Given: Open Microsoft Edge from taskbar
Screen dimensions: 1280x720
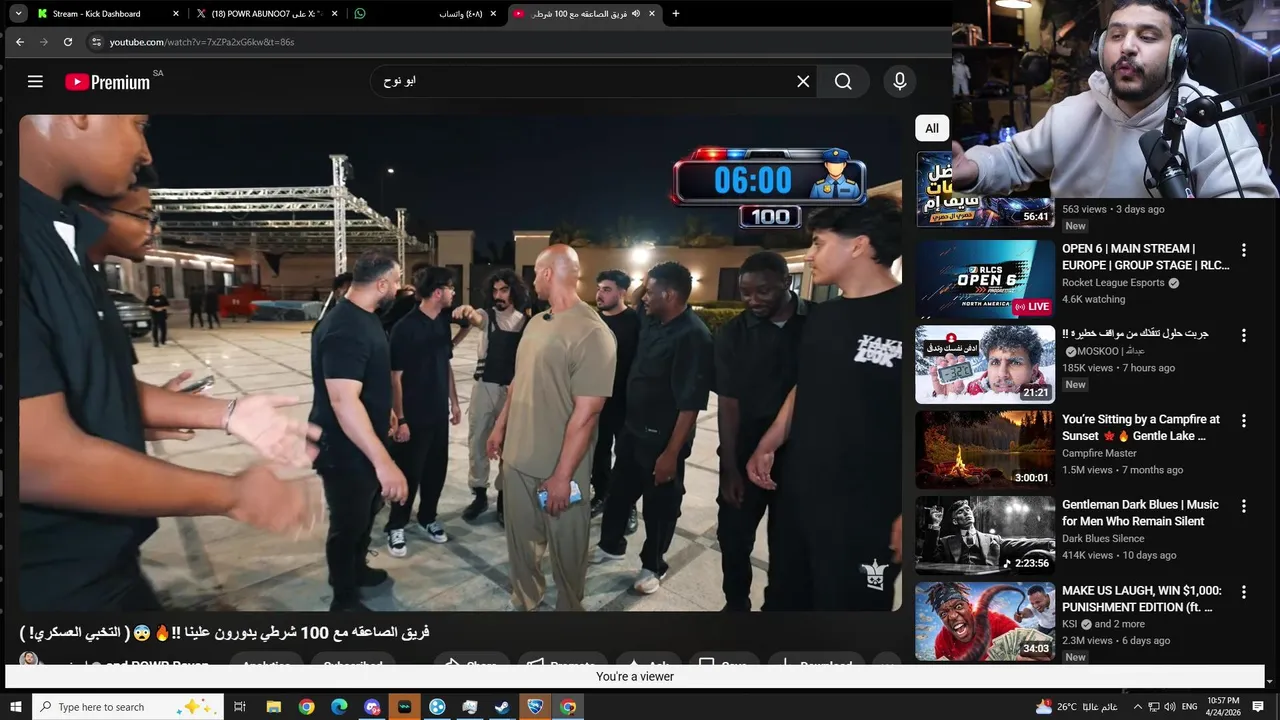Looking at the screenshot, I should (339, 707).
